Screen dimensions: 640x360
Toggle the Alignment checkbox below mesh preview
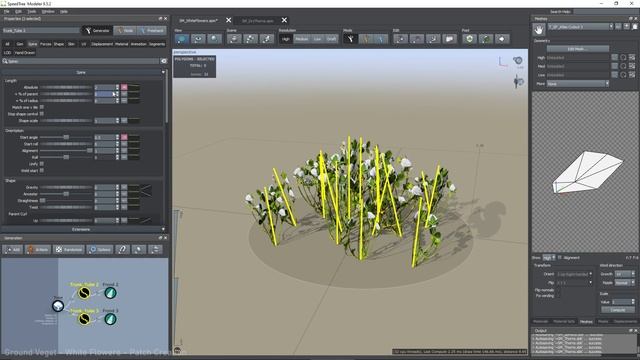560,258
